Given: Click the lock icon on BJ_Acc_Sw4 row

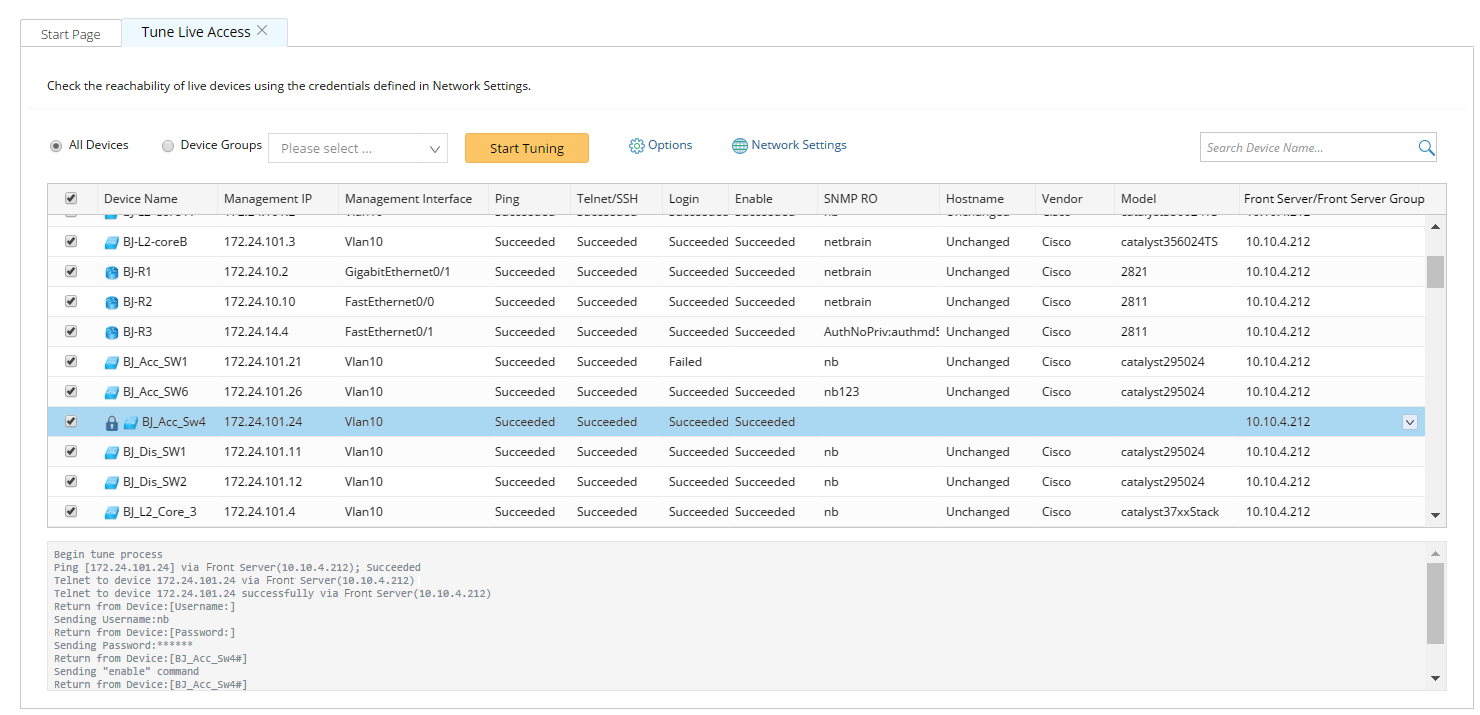Looking at the screenshot, I should tap(112, 423).
